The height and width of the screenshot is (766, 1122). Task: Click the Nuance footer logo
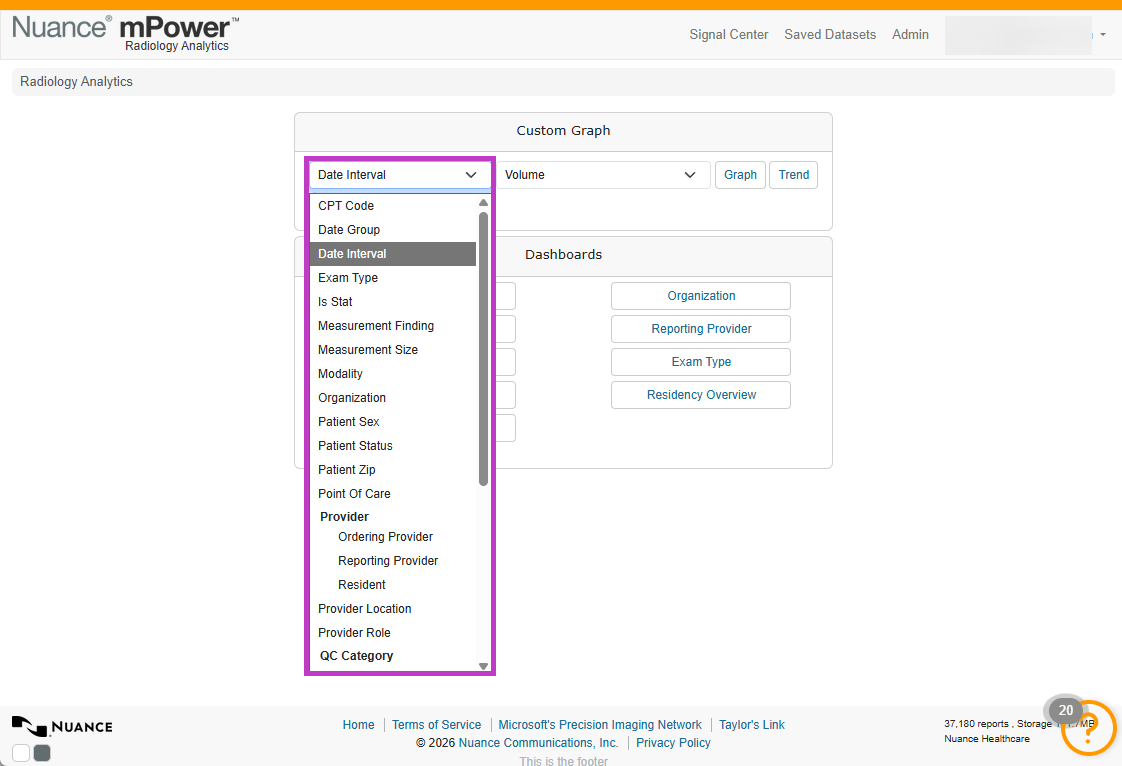[x=62, y=726]
